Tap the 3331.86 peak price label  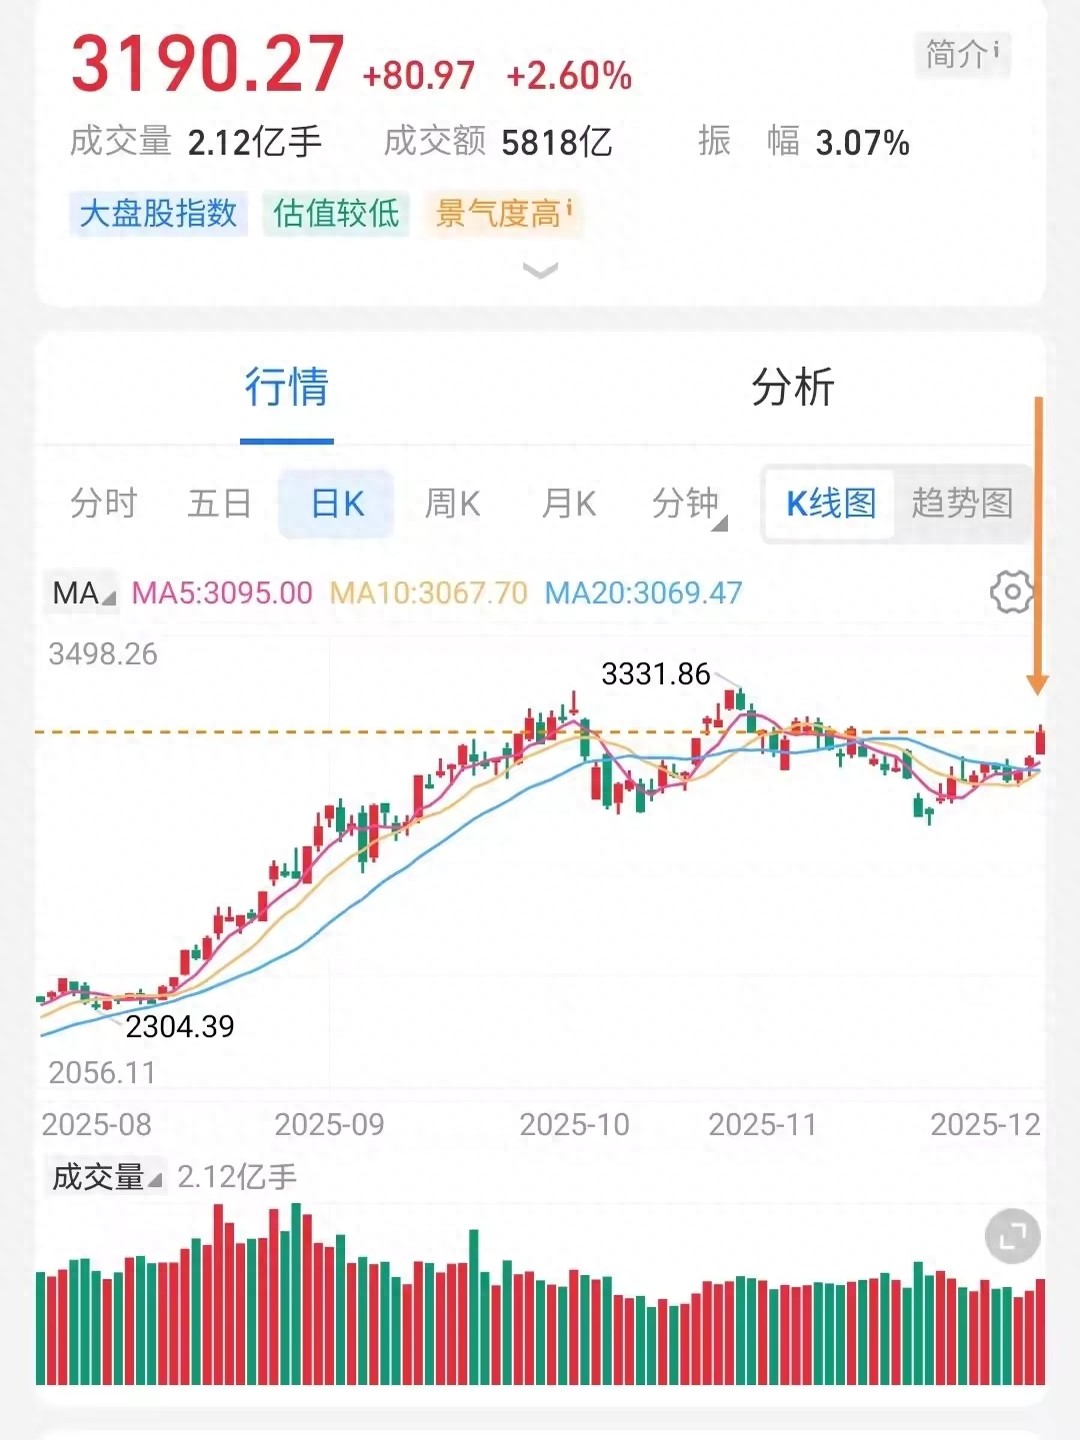tap(655, 674)
